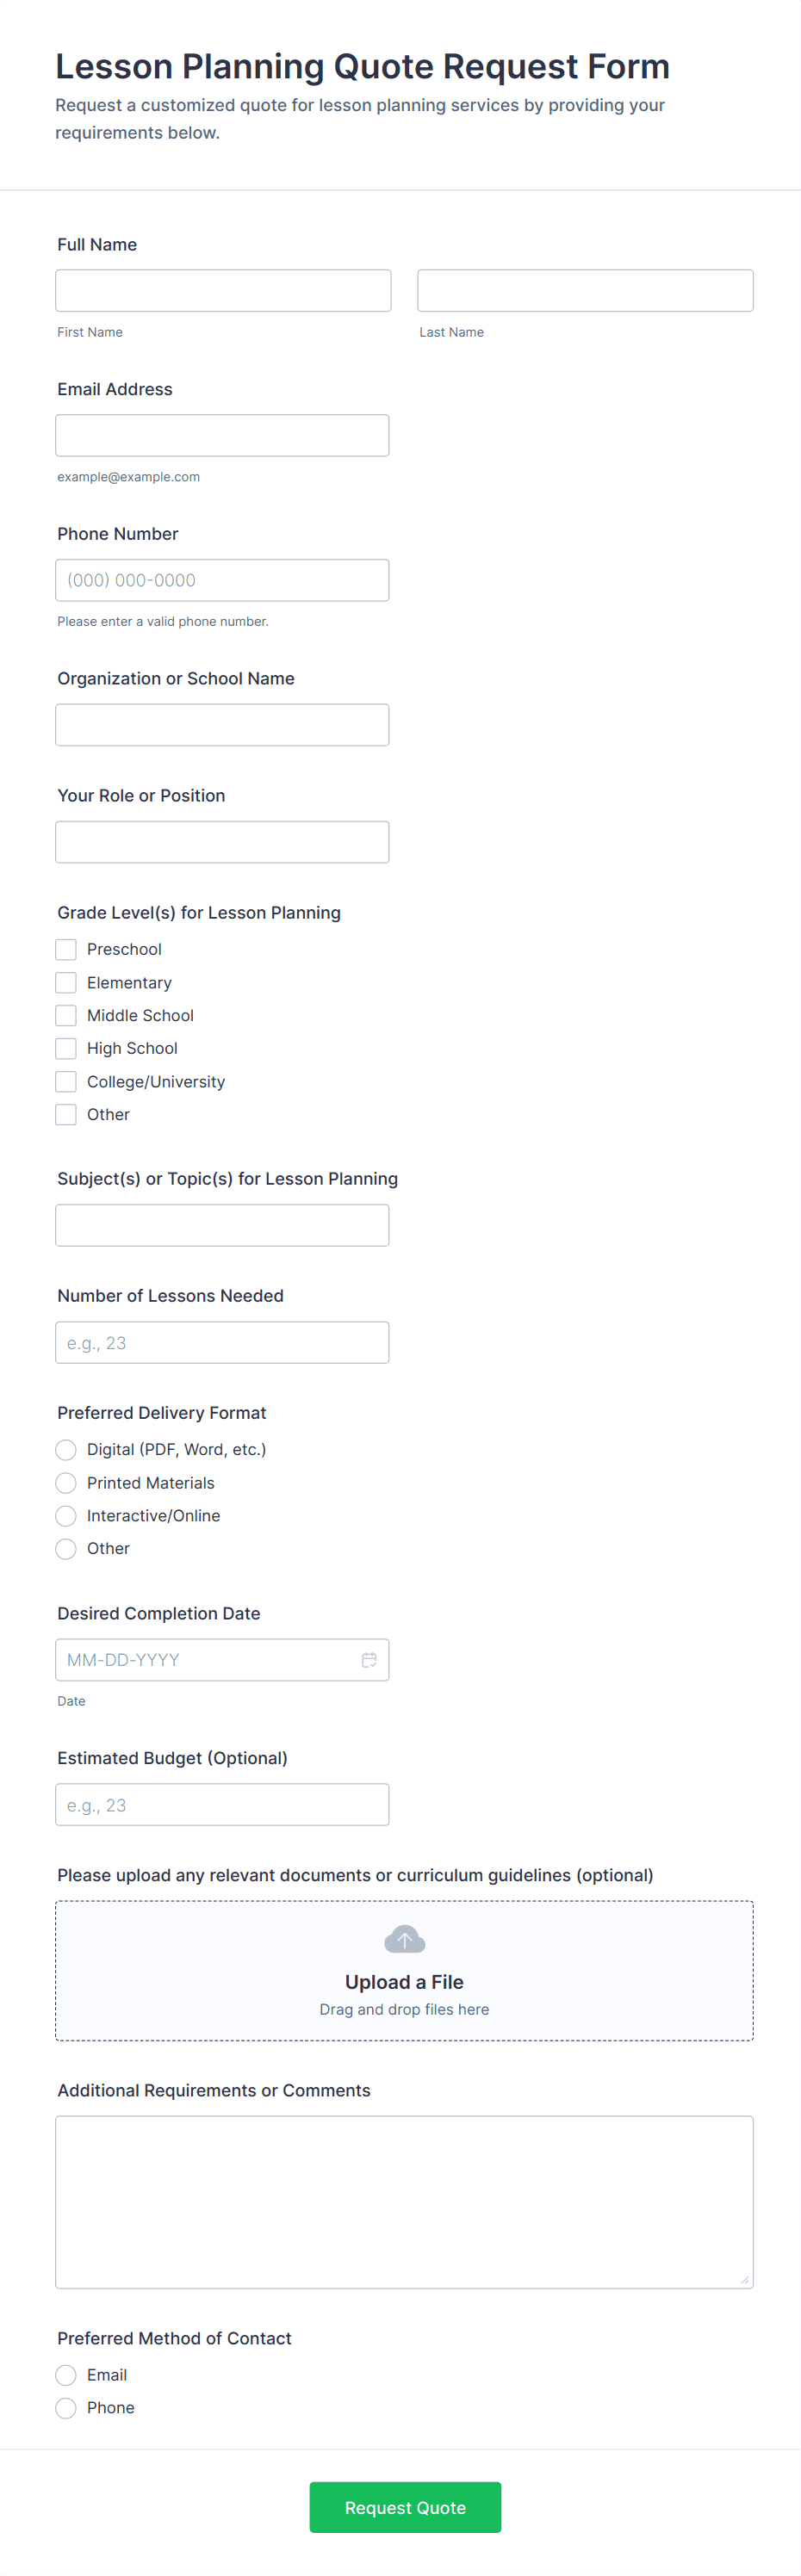Screen dimensions: 801x2576
Task: Click into the Phone Number field
Action: [x=222, y=581]
